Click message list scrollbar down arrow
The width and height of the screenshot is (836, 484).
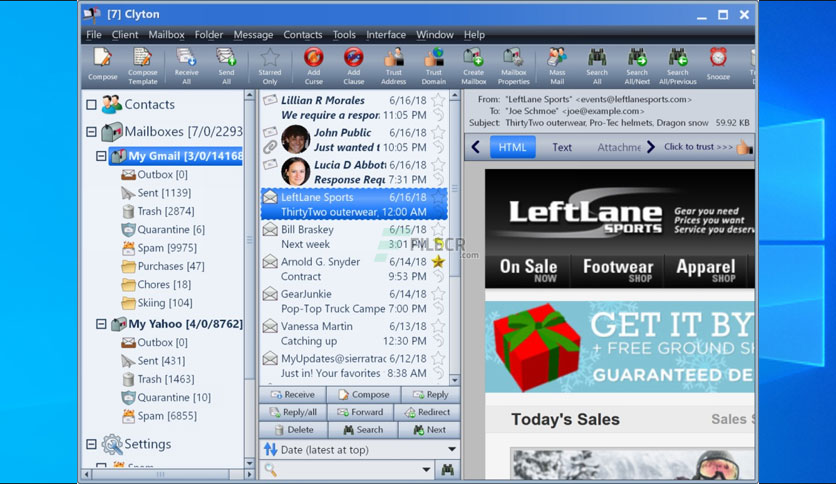[455, 380]
